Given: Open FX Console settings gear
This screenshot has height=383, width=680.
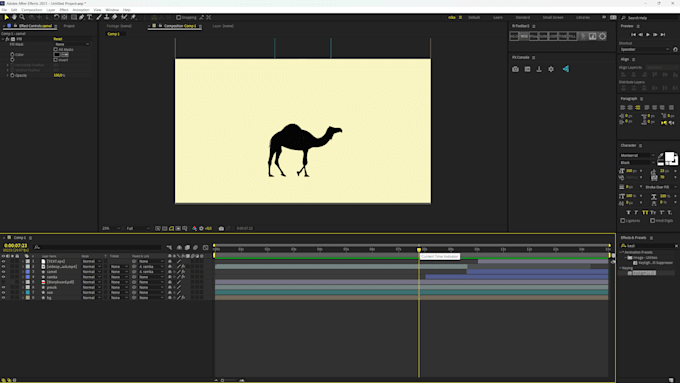Looking at the screenshot, I should (x=551, y=69).
